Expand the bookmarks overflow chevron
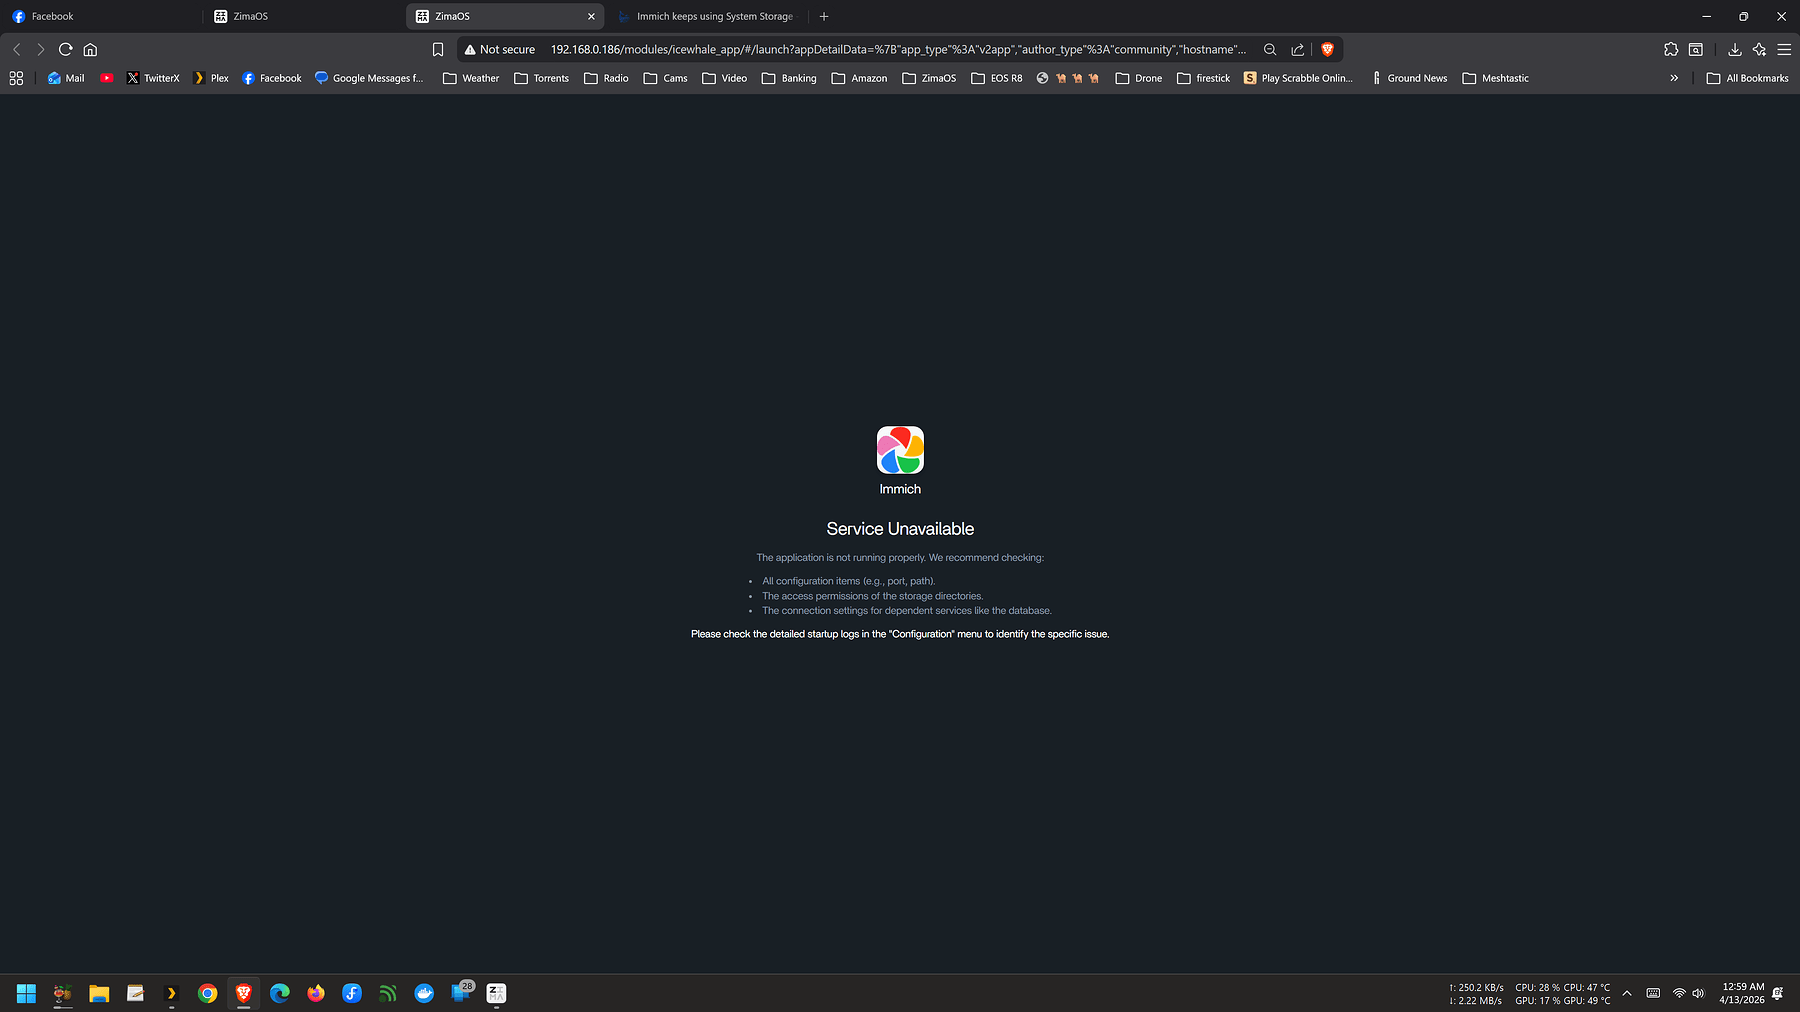Image resolution: width=1800 pixels, height=1012 pixels. (1673, 78)
